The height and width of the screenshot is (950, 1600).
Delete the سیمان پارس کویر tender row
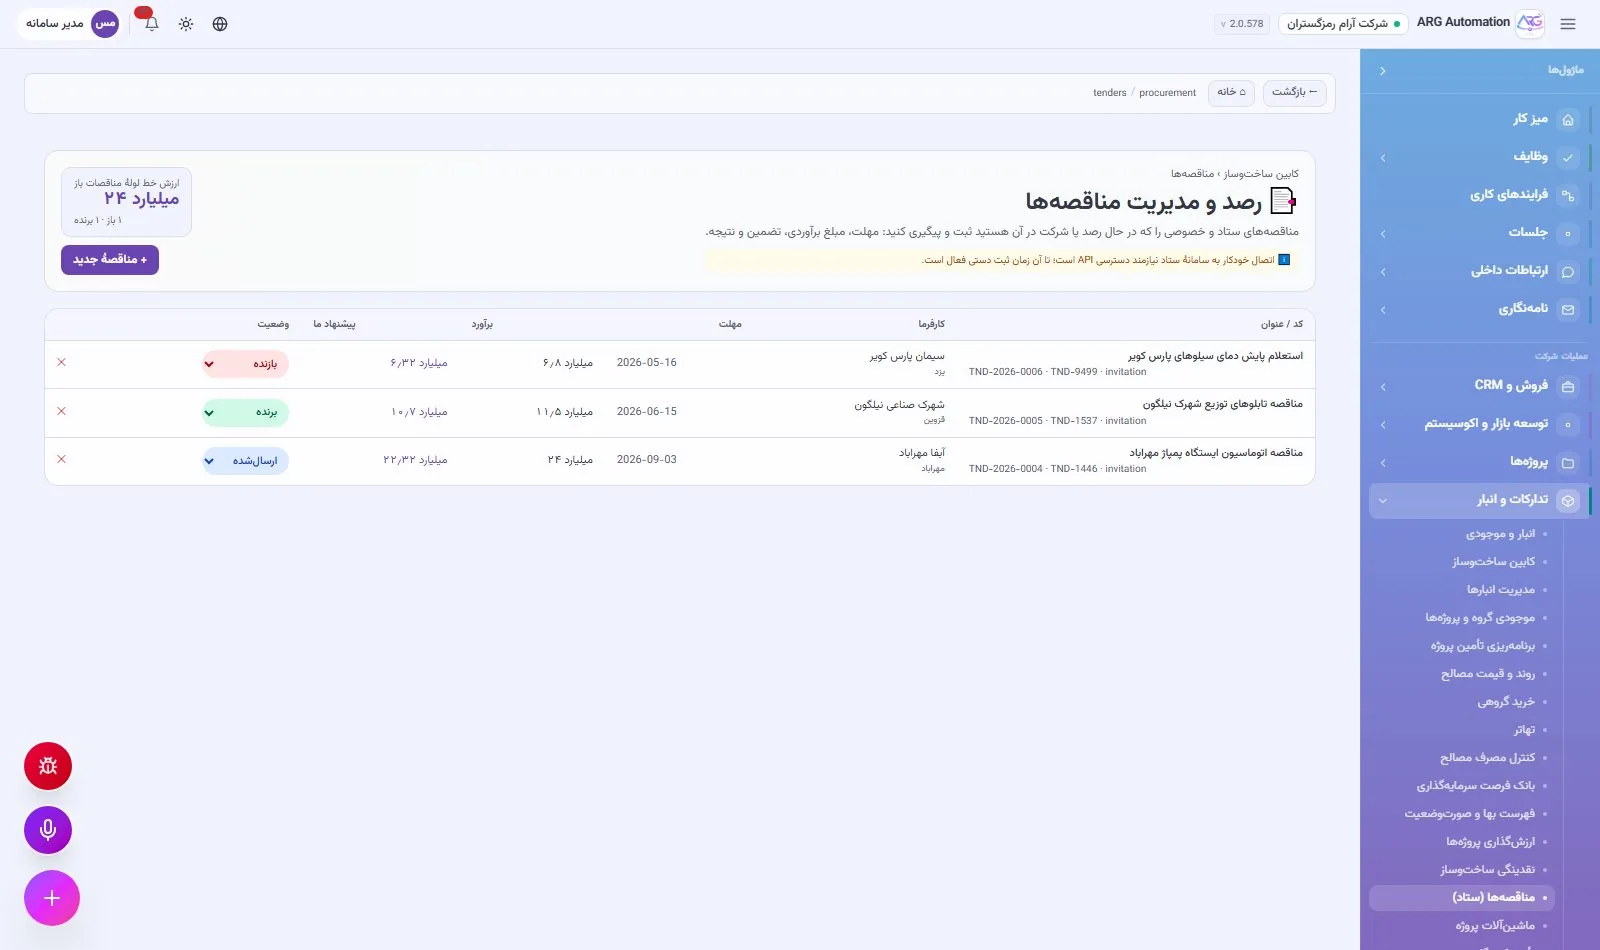pos(61,362)
